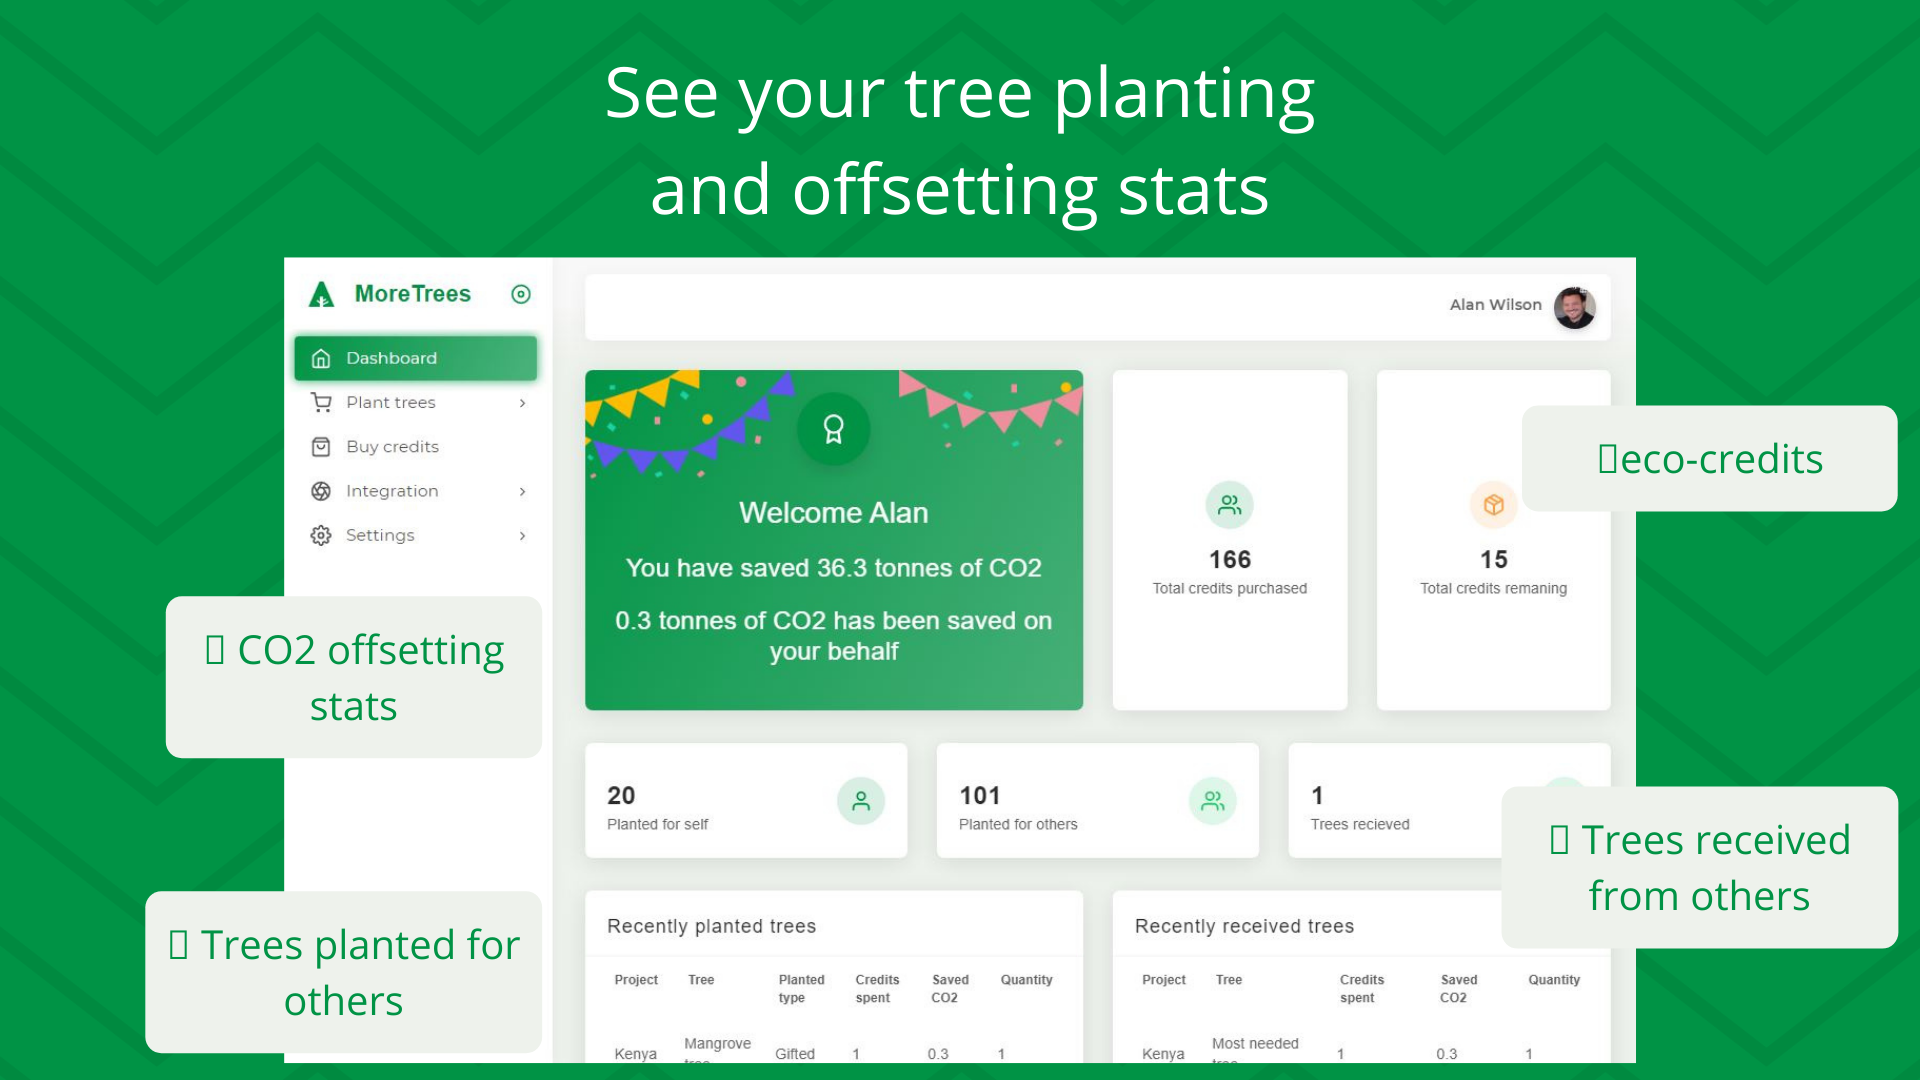Image resolution: width=1920 pixels, height=1080 pixels.
Task: Click the Planted for others group icon
Action: tap(1212, 801)
